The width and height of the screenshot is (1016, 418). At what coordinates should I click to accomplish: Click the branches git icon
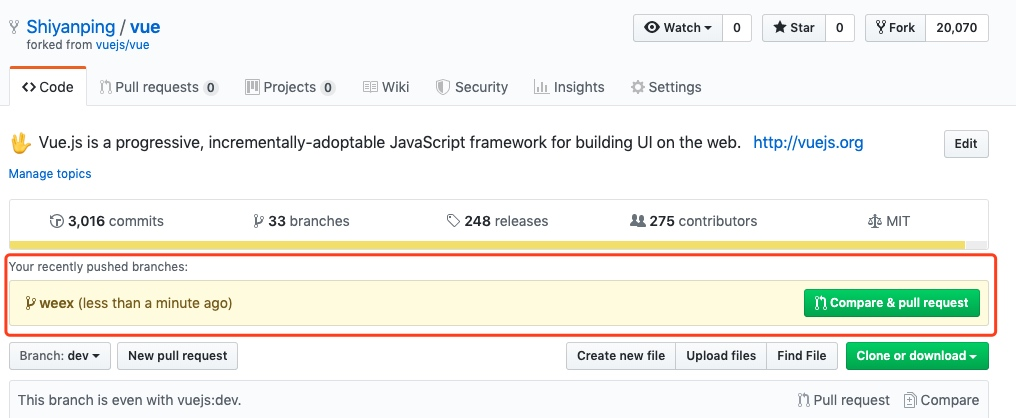click(x=259, y=221)
